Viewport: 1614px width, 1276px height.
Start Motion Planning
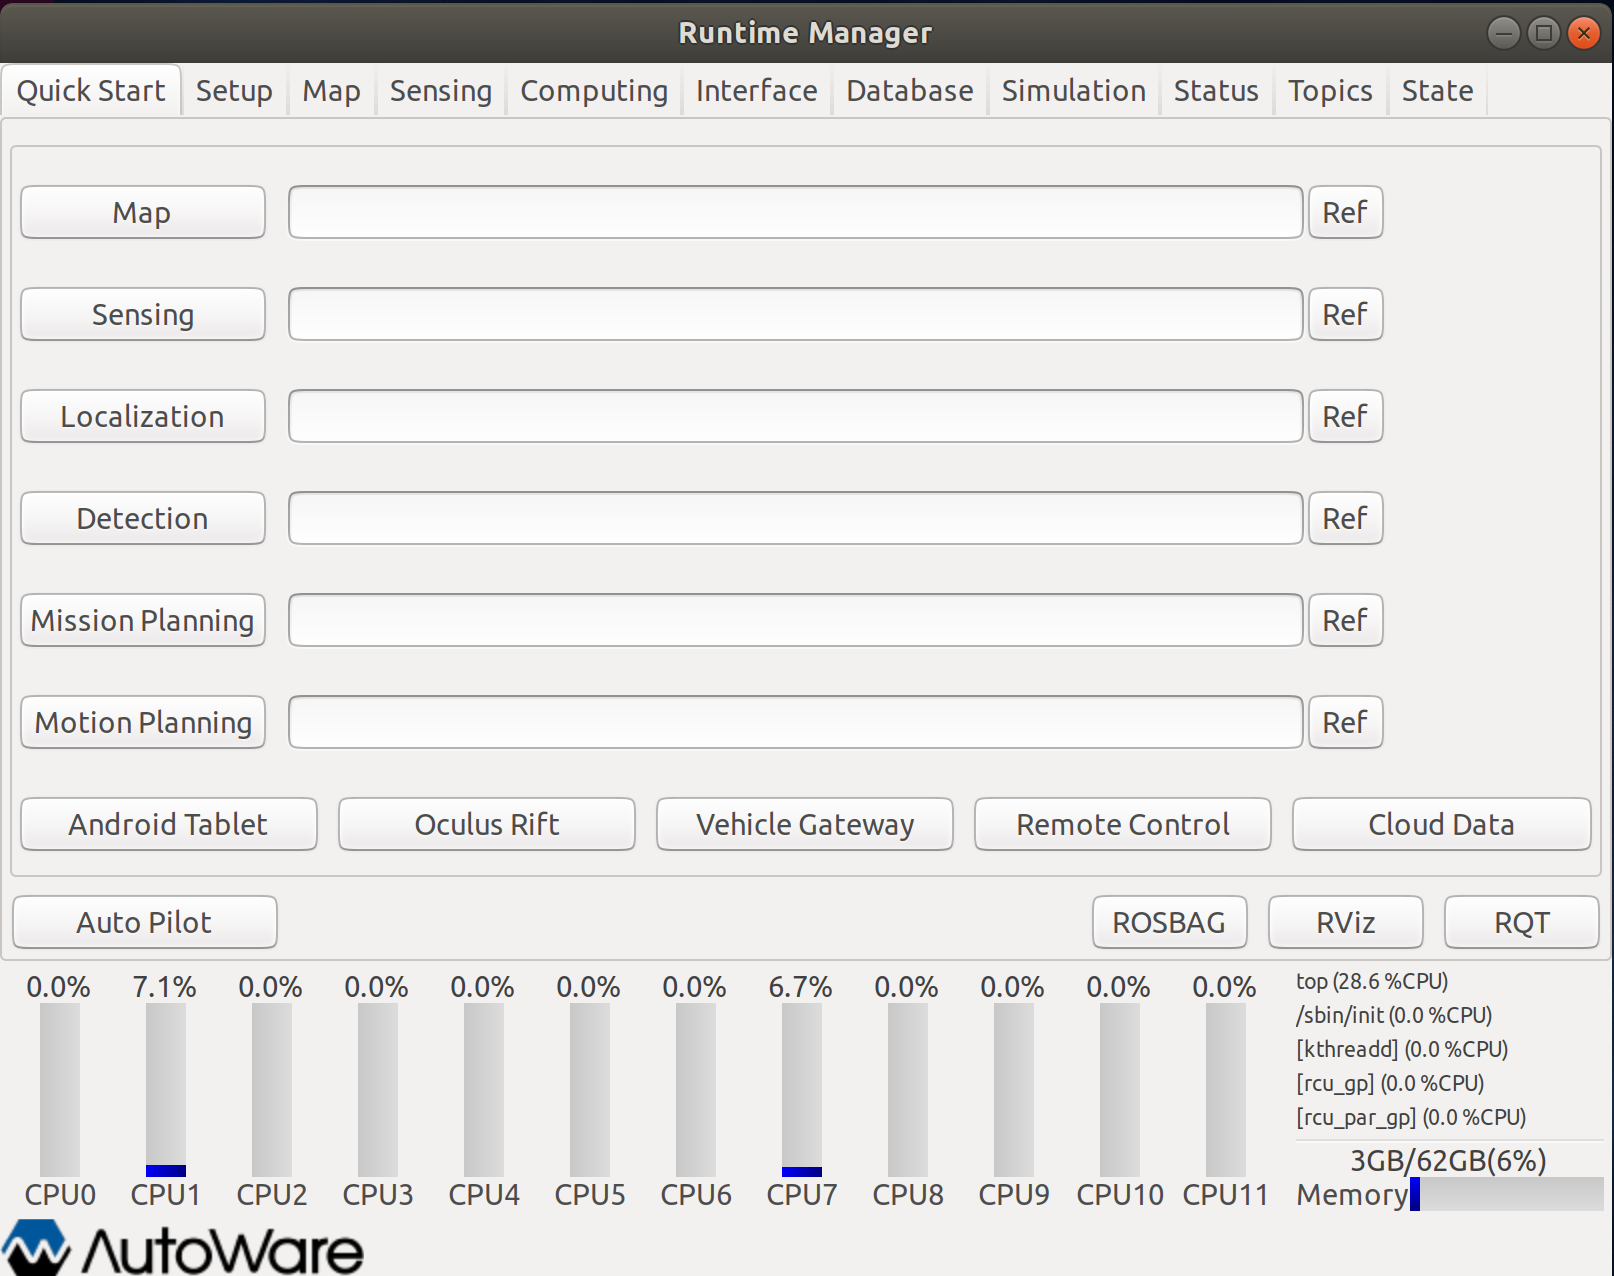pyautogui.click(x=142, y=722)
